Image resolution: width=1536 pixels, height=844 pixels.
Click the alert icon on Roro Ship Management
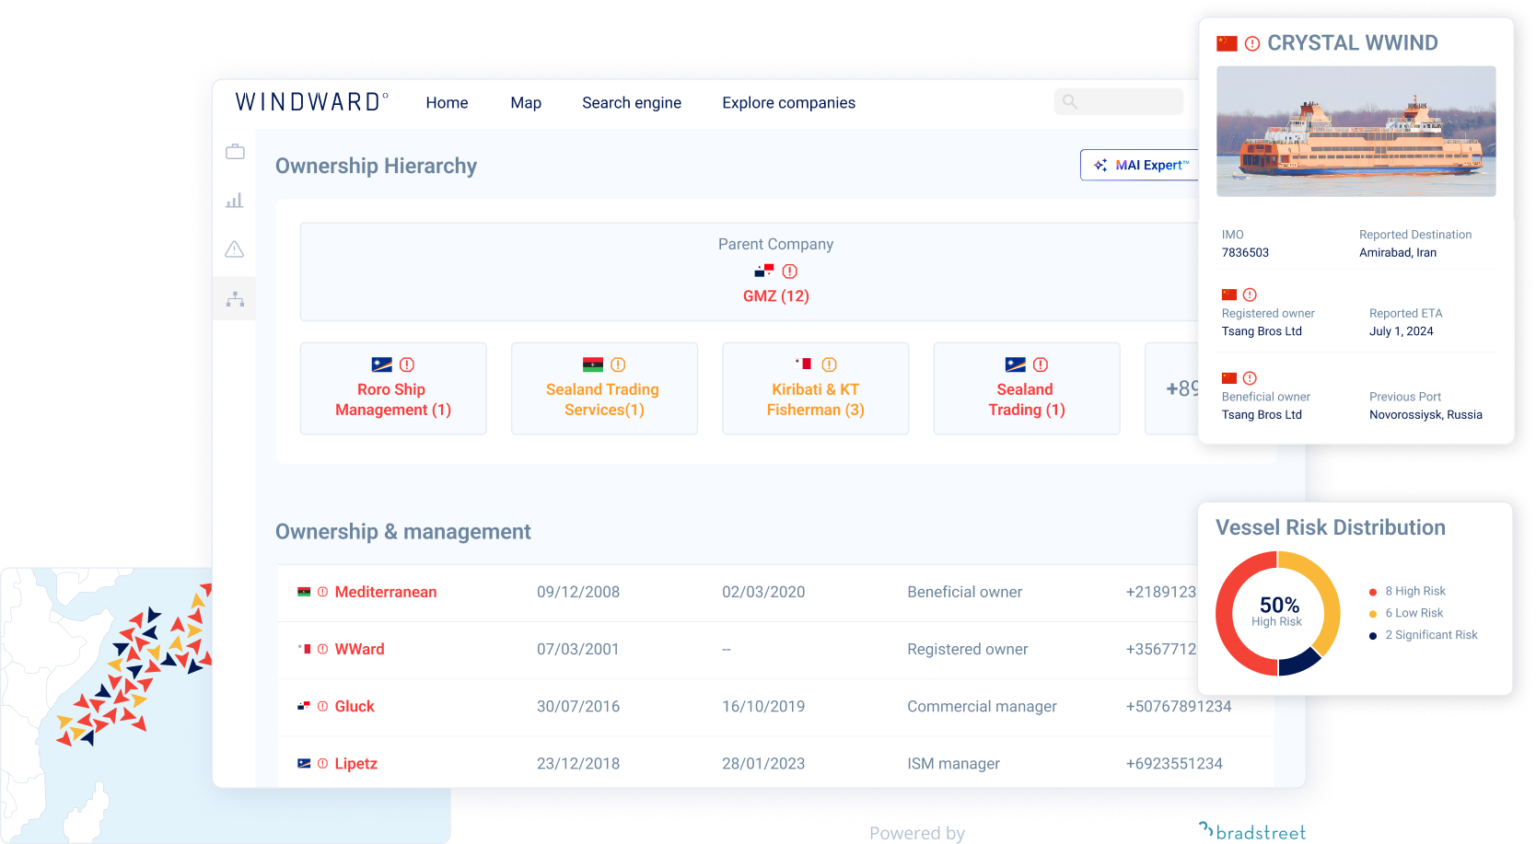pos(407,365)
